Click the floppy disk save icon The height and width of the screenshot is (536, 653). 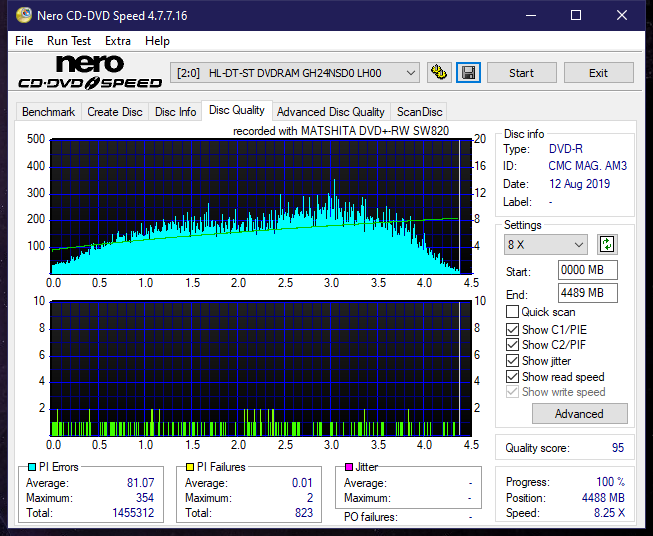point(469,73)
